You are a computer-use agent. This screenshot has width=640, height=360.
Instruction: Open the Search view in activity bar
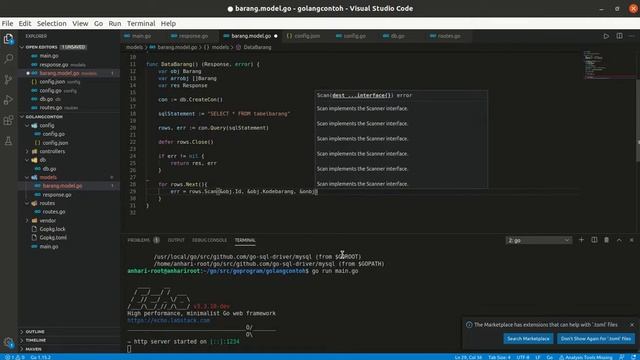(x=9, y=59)
